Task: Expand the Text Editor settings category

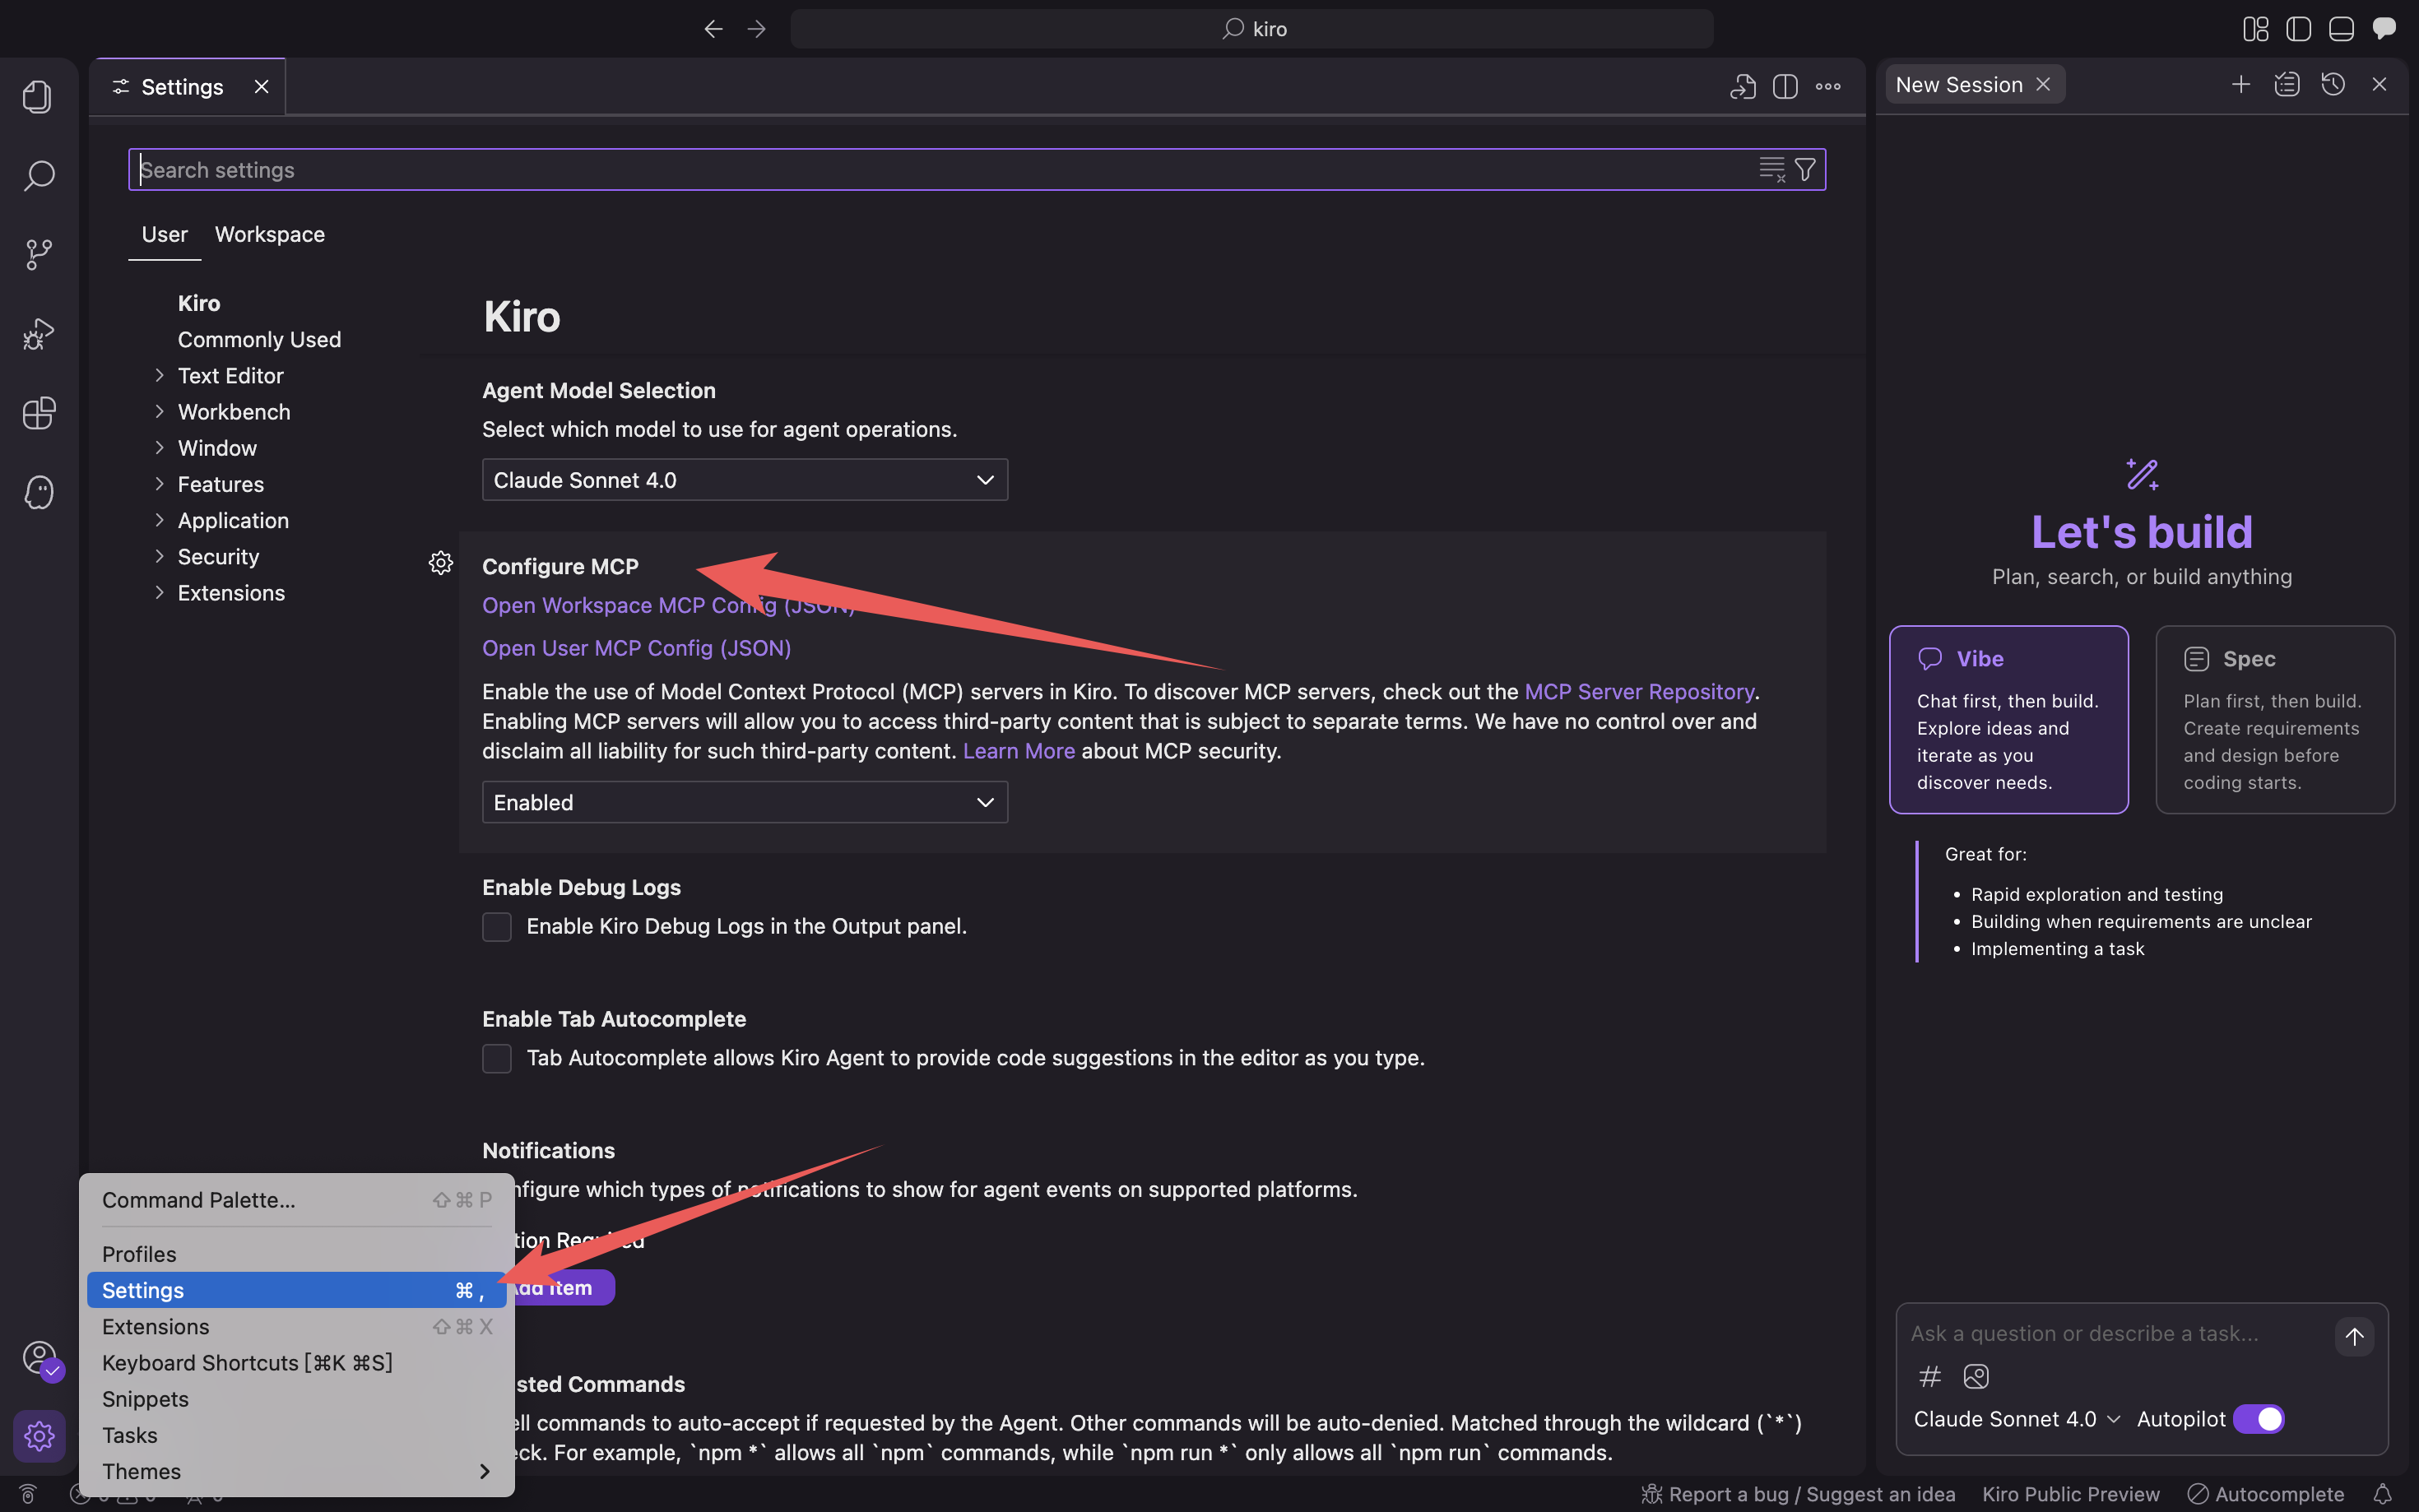Action: (230, 376)
